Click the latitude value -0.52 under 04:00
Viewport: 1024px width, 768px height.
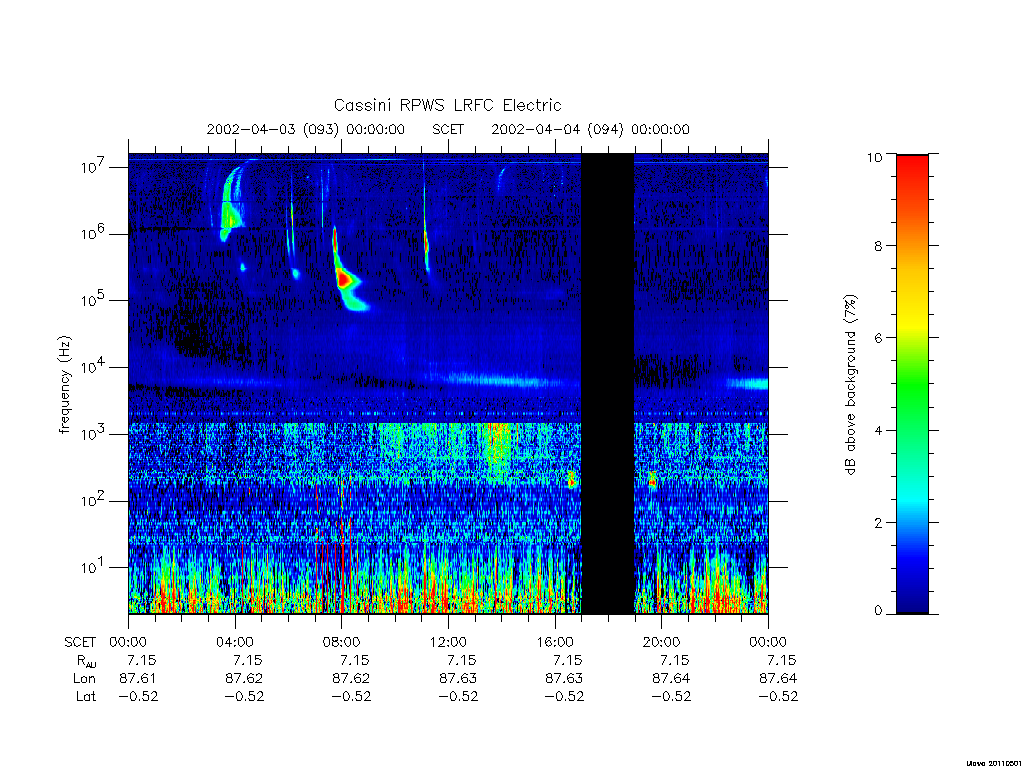[244, 696]
